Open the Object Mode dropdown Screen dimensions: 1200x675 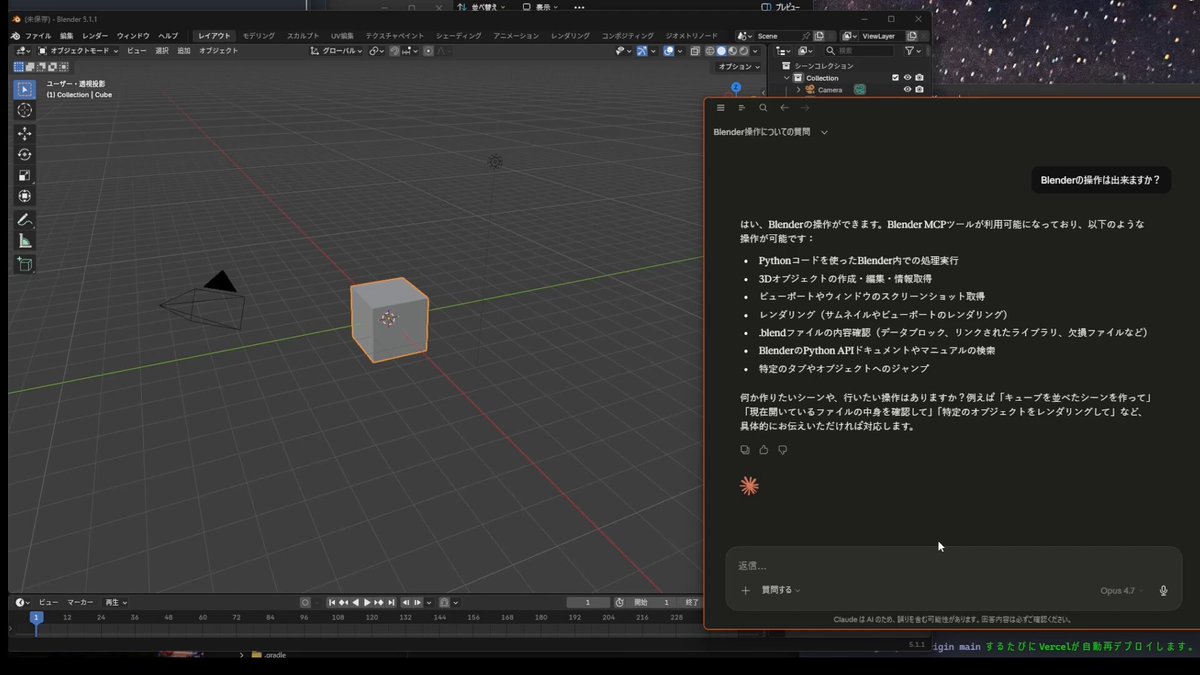[x=78, y=51]
